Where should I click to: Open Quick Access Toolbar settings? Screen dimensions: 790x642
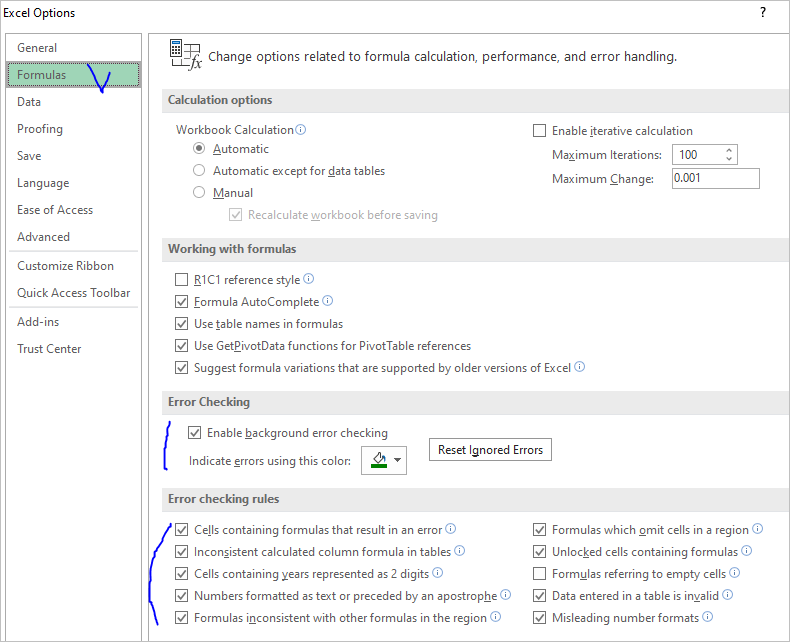tap(74, 293)
